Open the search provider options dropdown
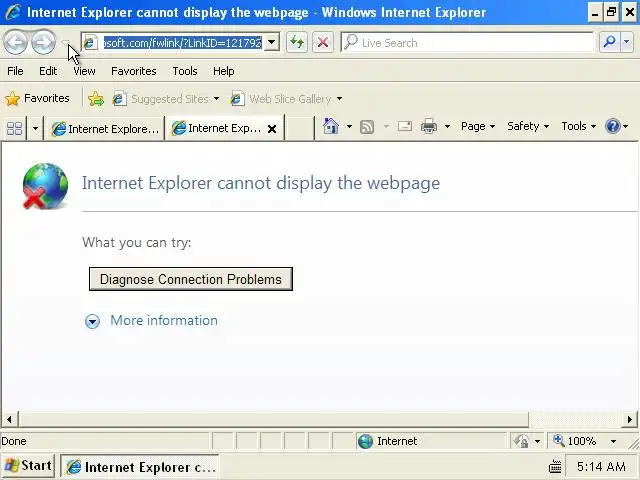The height and width of the screenshot is (480, 640). [627, 42]
